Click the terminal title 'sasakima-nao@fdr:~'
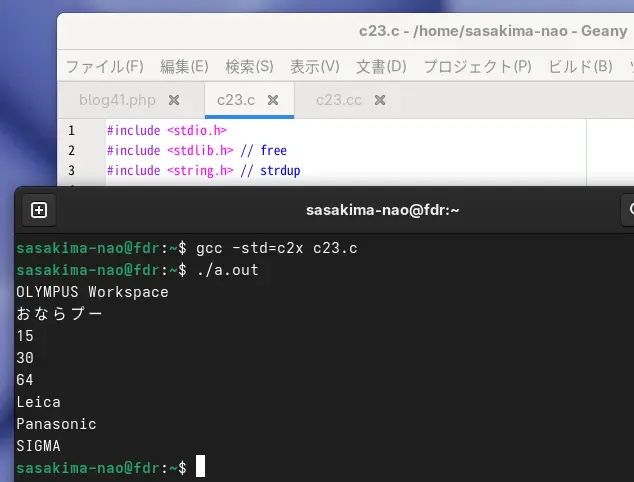This screenshot has height=482, width=634. [383, 210]
